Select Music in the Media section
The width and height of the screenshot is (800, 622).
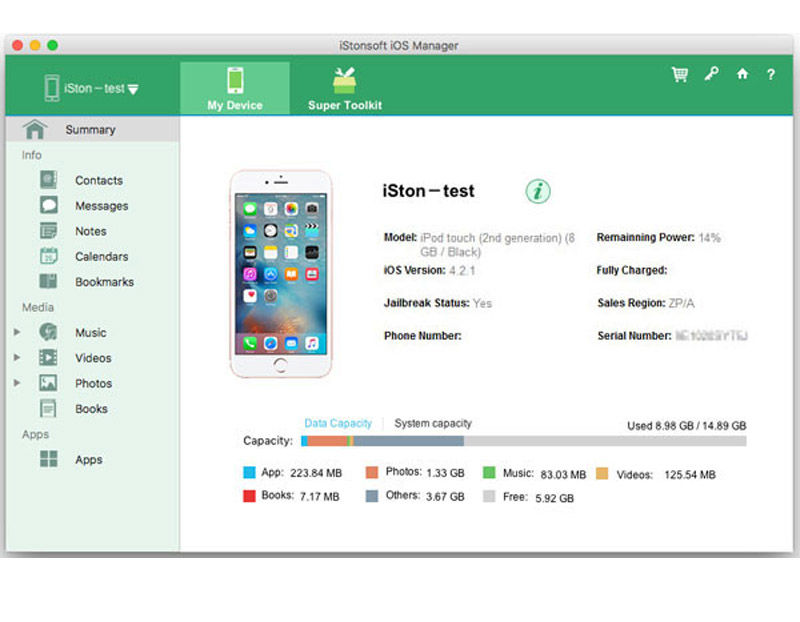91,333
